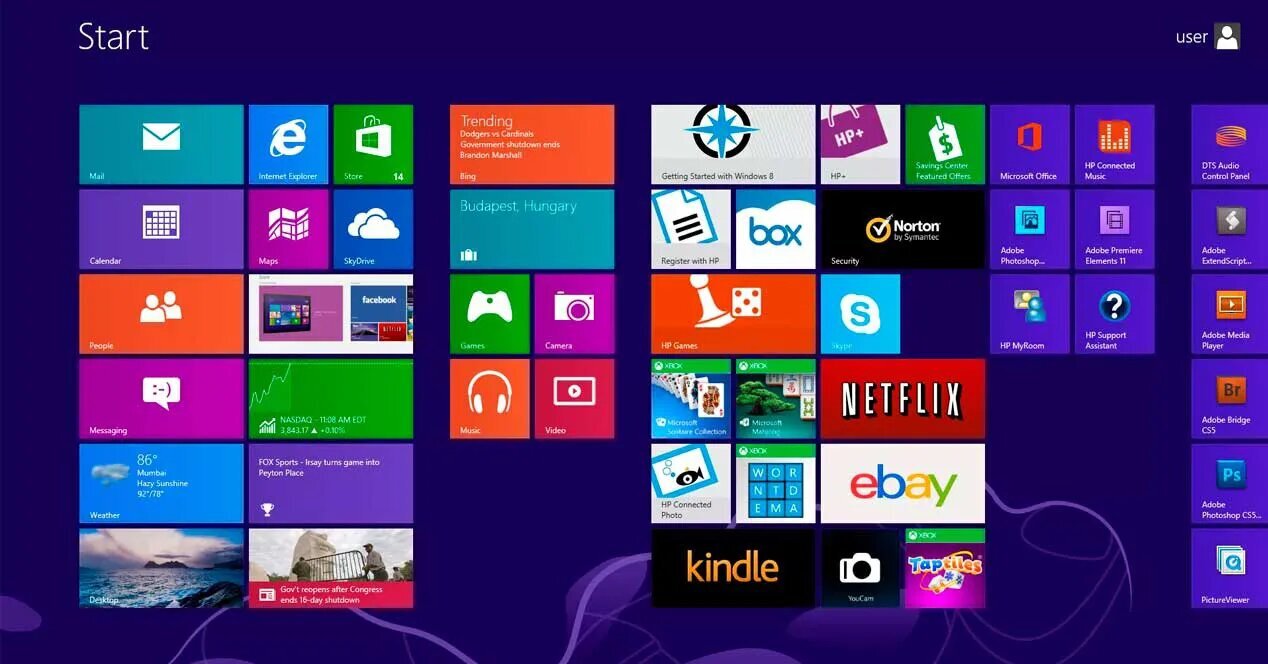The width and height of the screenshot is (1268, 664).
Task: Open the Calendar tile
Action: (161, 229)
